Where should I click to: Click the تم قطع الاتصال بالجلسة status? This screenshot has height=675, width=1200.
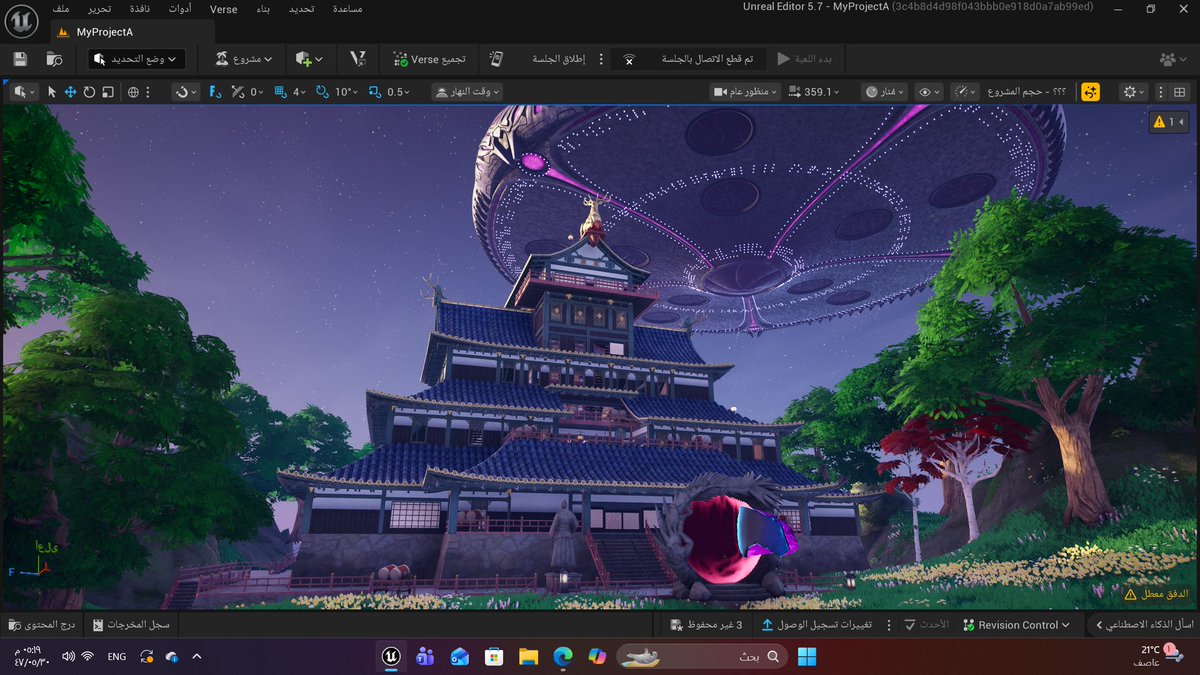pos(690,59)
